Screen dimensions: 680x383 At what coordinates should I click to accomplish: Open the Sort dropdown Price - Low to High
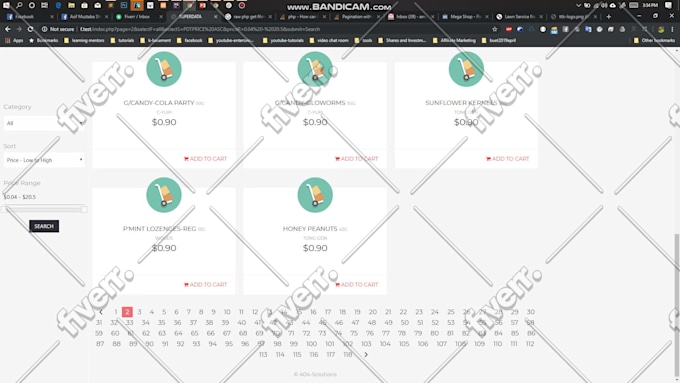[x=44, y=160]
